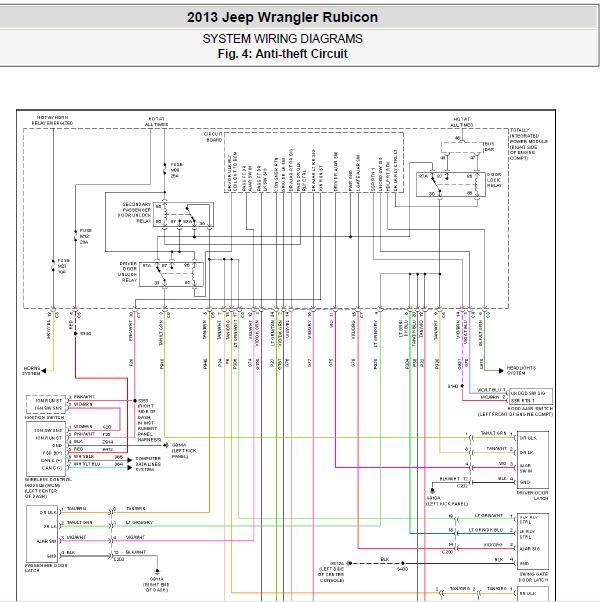
Task: Click 'LT GRN/DK BLU' wire label at swing gate
Action: [x=486, y=530]
